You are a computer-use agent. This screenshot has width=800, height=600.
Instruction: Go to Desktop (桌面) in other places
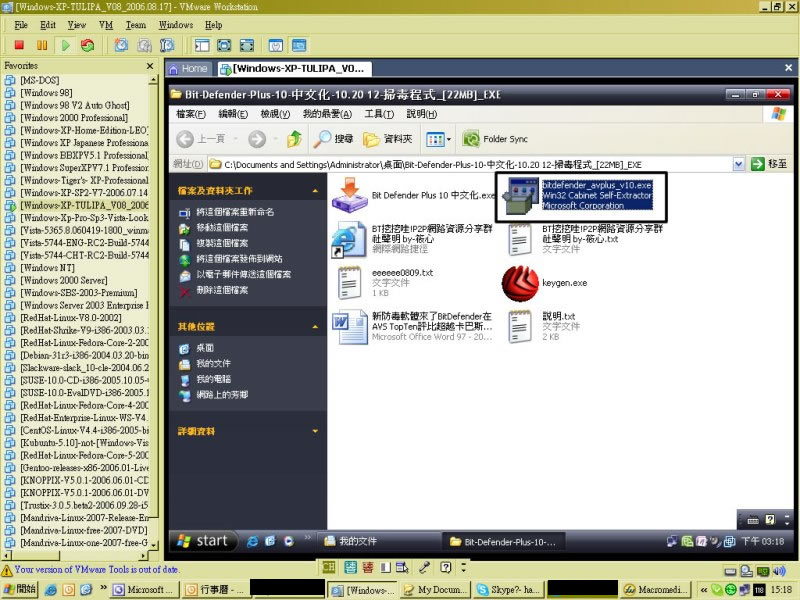click(205, 348)
